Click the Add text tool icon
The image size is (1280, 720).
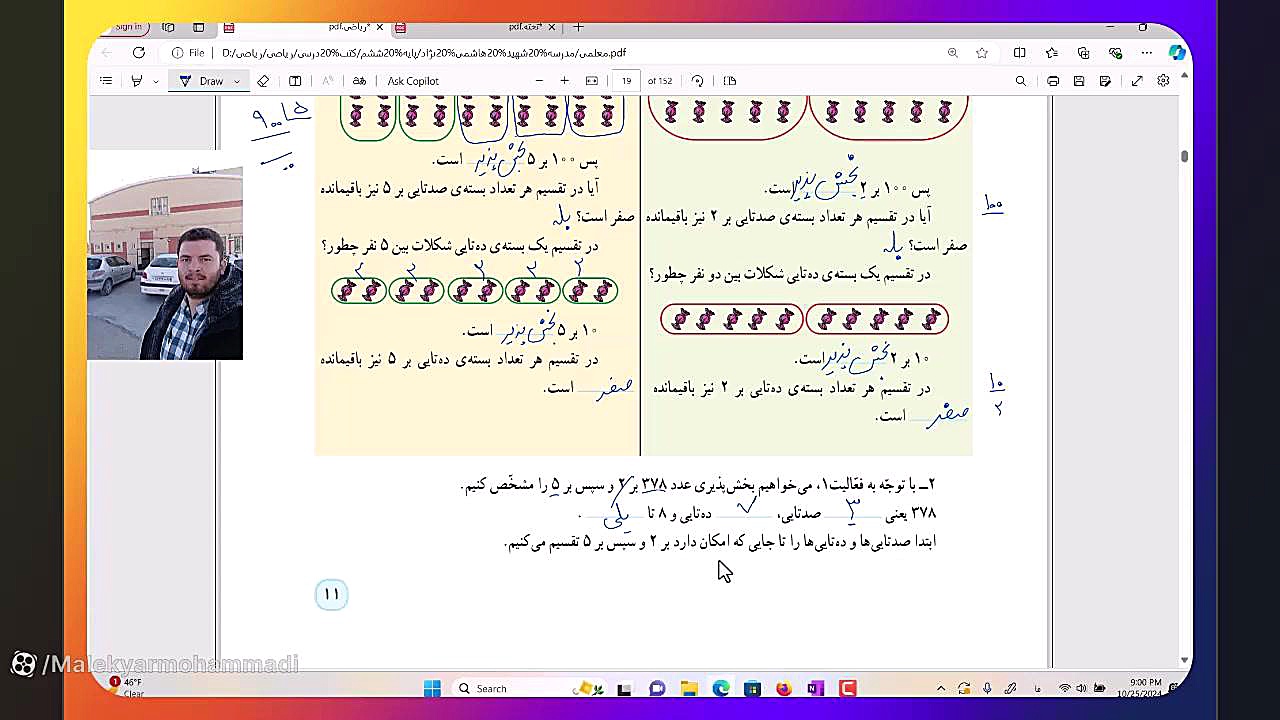[295, 81]
